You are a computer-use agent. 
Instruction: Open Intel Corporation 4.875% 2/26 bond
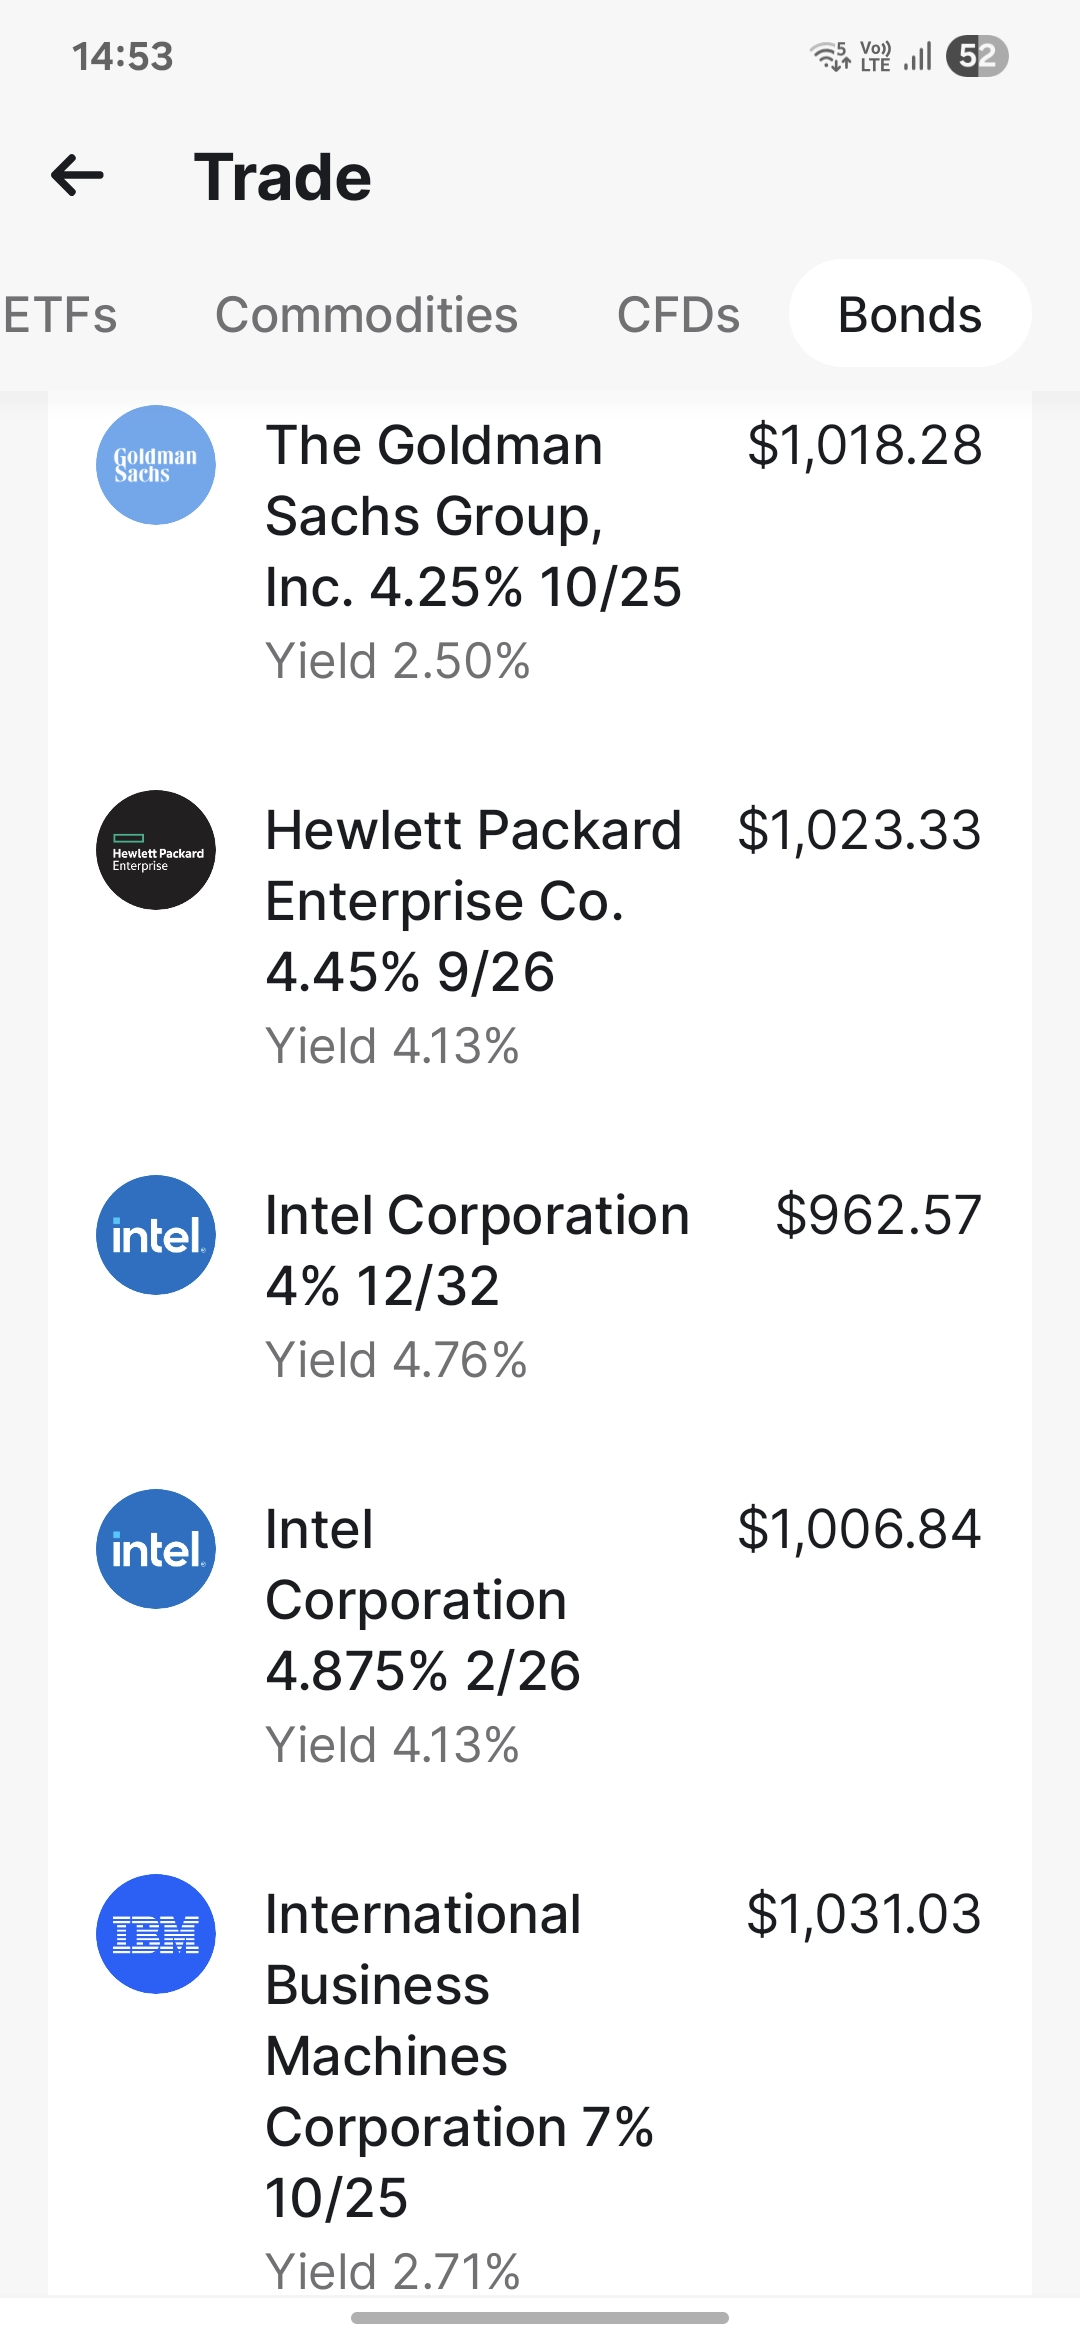pyautogui.click(x=540, y=1636)
